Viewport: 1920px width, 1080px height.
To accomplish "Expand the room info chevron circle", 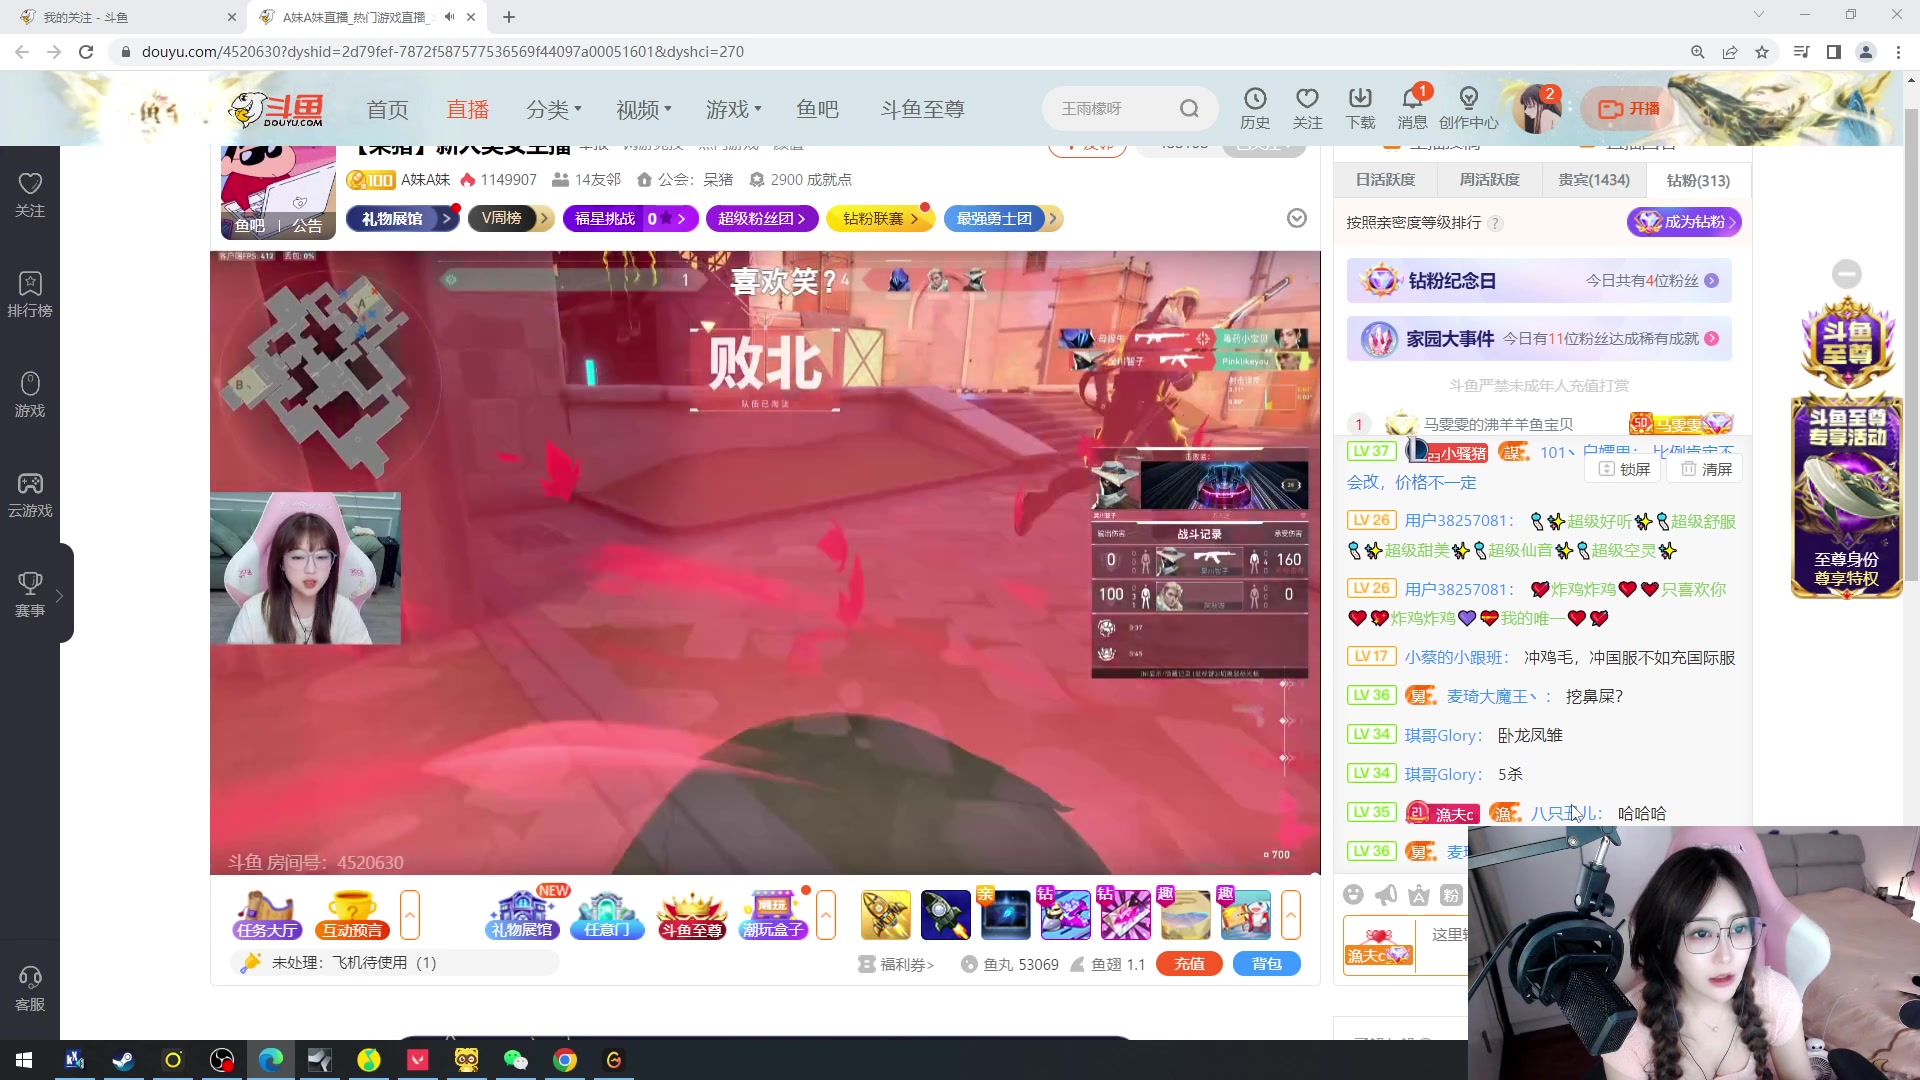I will coord(1296,218).
